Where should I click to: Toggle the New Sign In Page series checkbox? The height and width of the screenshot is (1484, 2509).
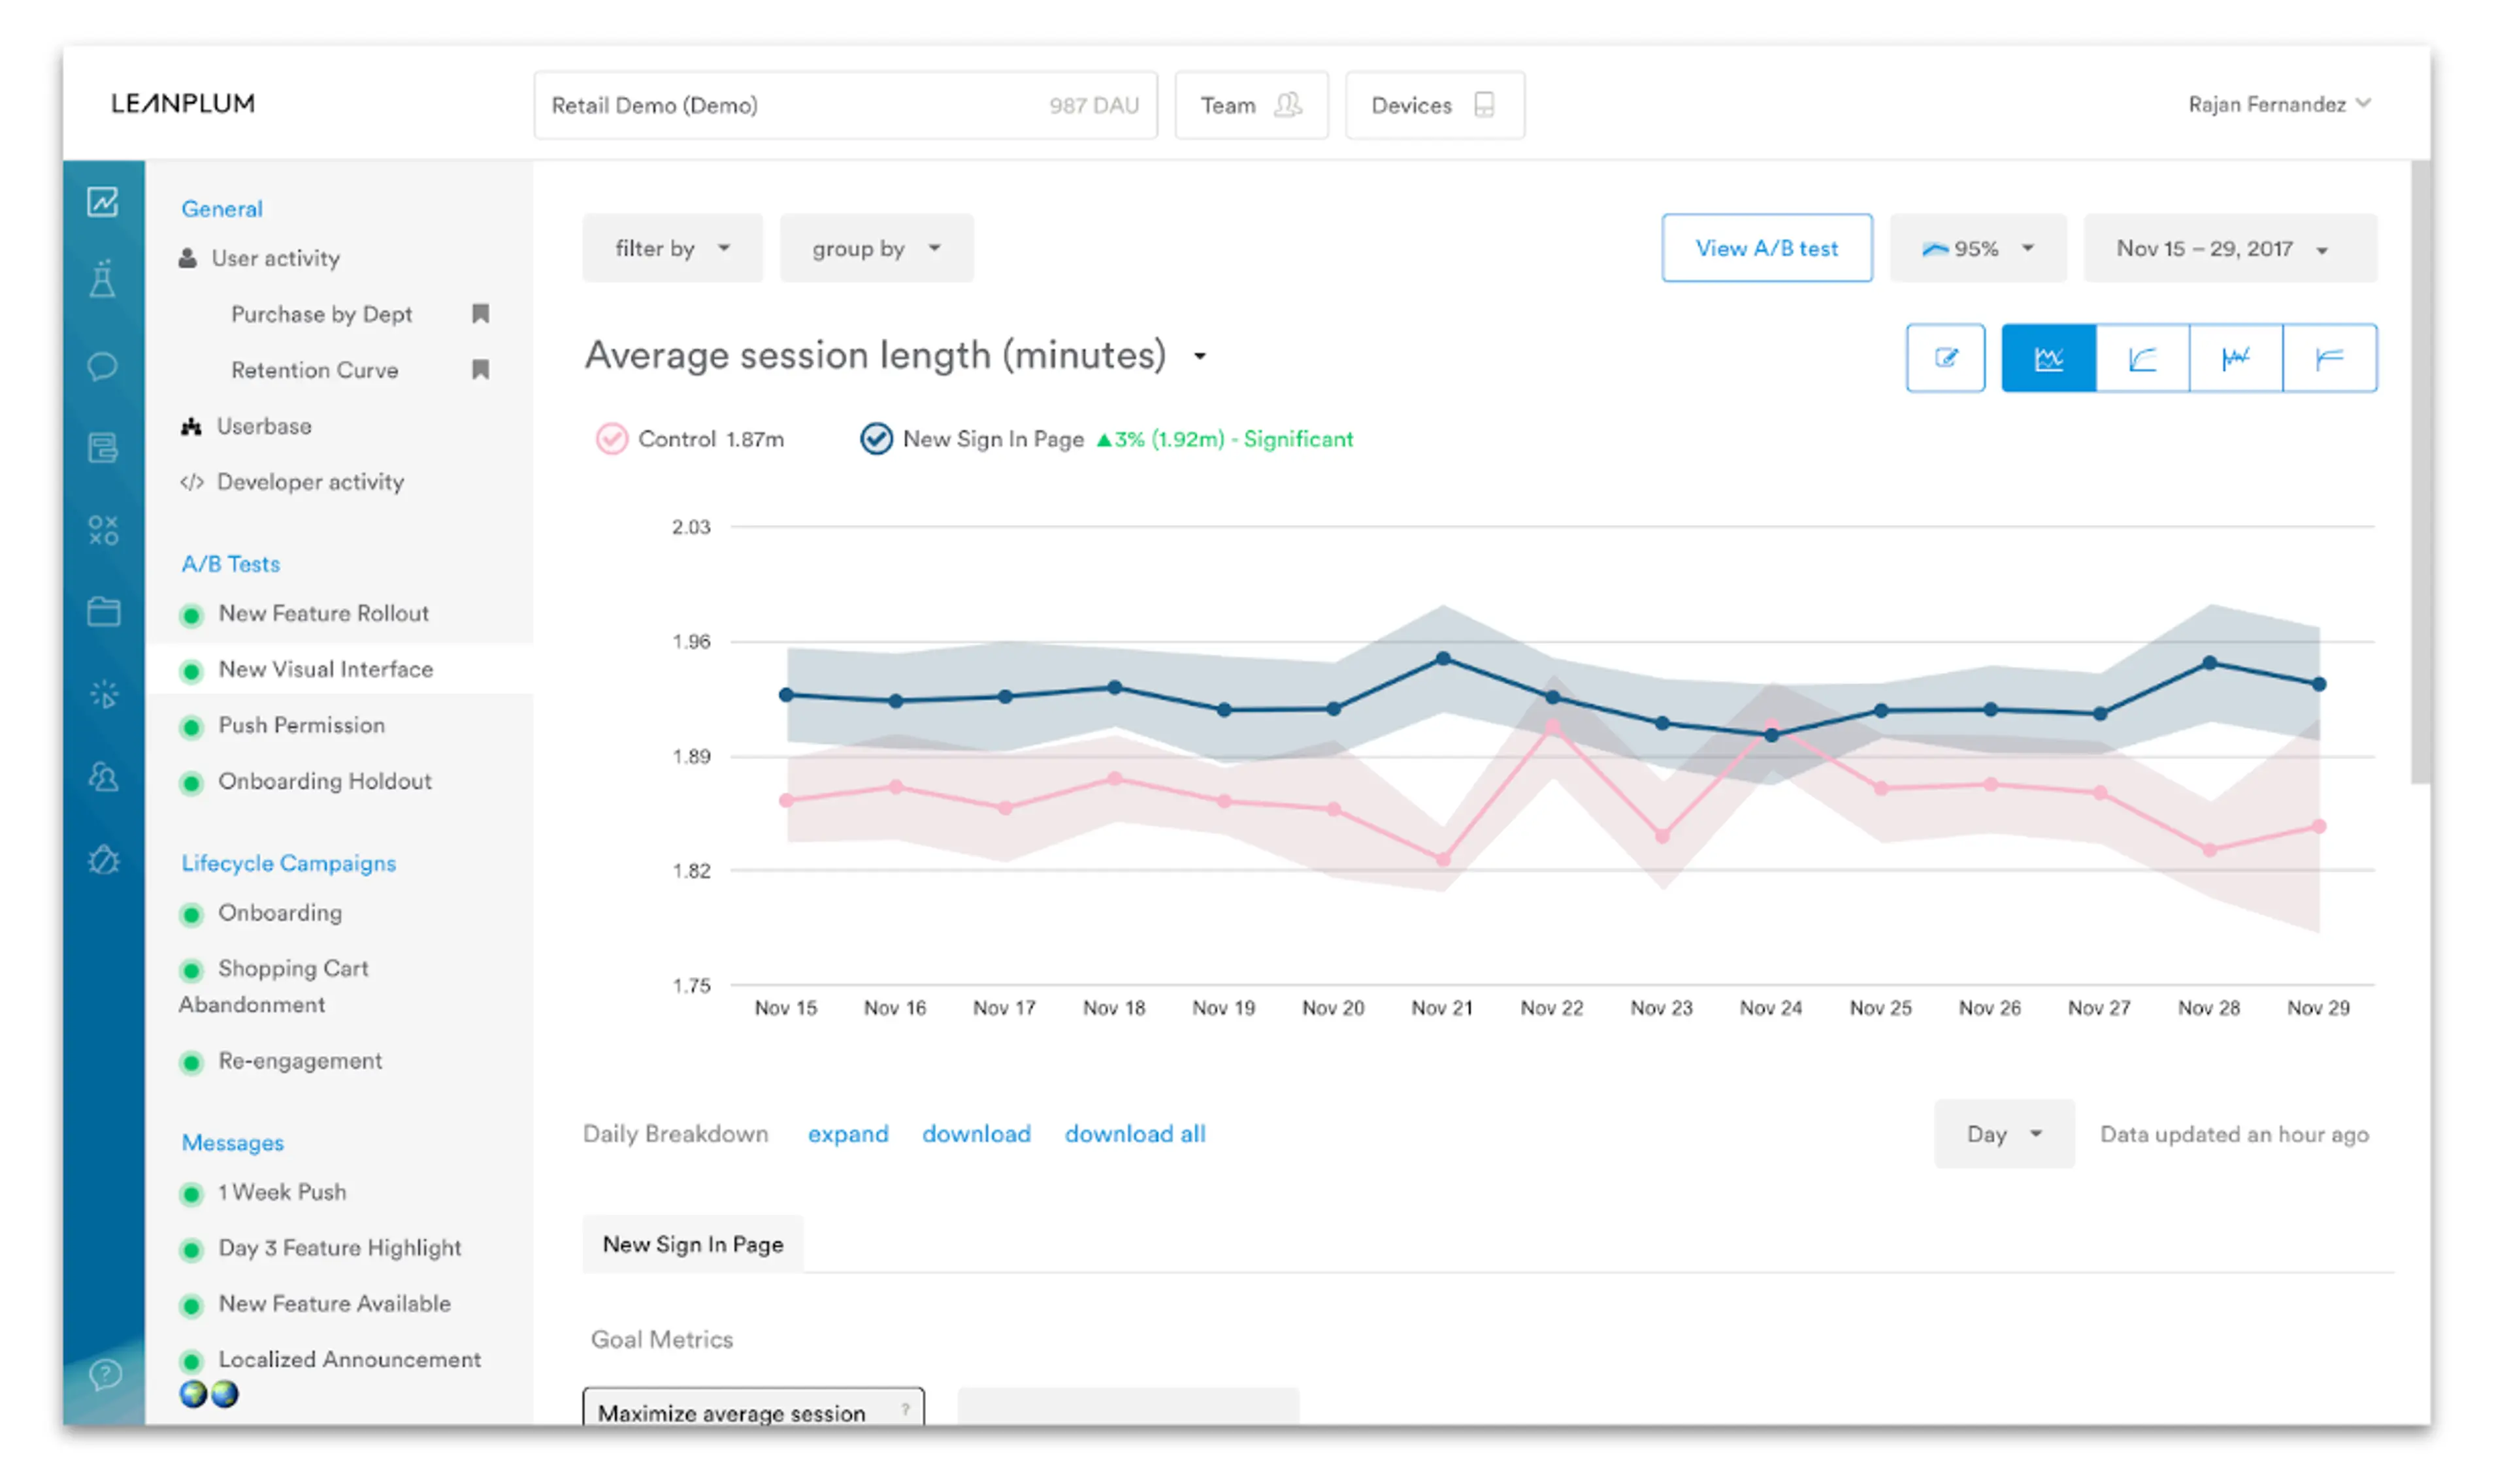pyautogui.click(x=876, y=439)
